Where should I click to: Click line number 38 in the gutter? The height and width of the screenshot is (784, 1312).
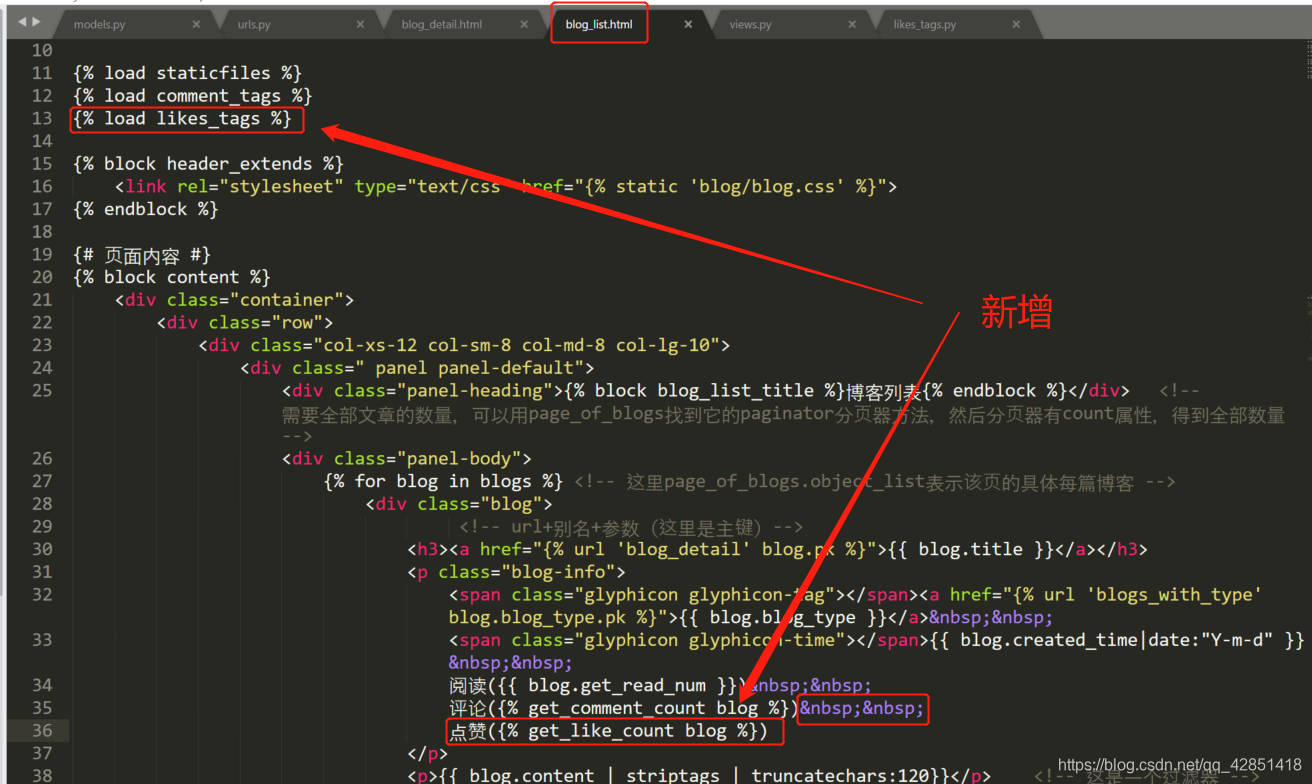(x=41, y=775)
